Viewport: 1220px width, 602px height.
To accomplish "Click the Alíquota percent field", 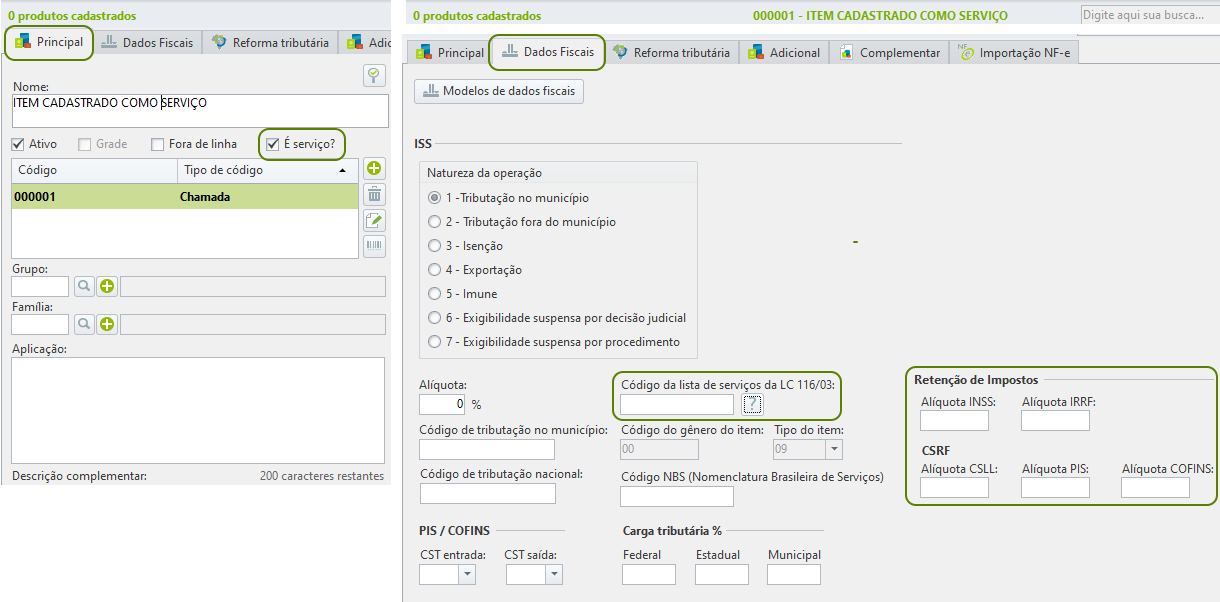I will (x=442, y=404).
